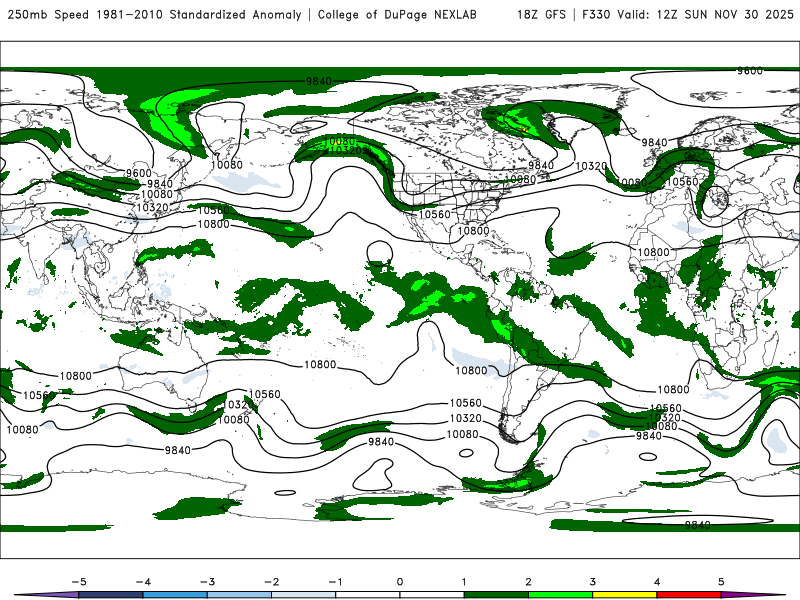Click the '-3' legend tick label
The width and height of the screenshot is (800, 600).
coord(207,582)
